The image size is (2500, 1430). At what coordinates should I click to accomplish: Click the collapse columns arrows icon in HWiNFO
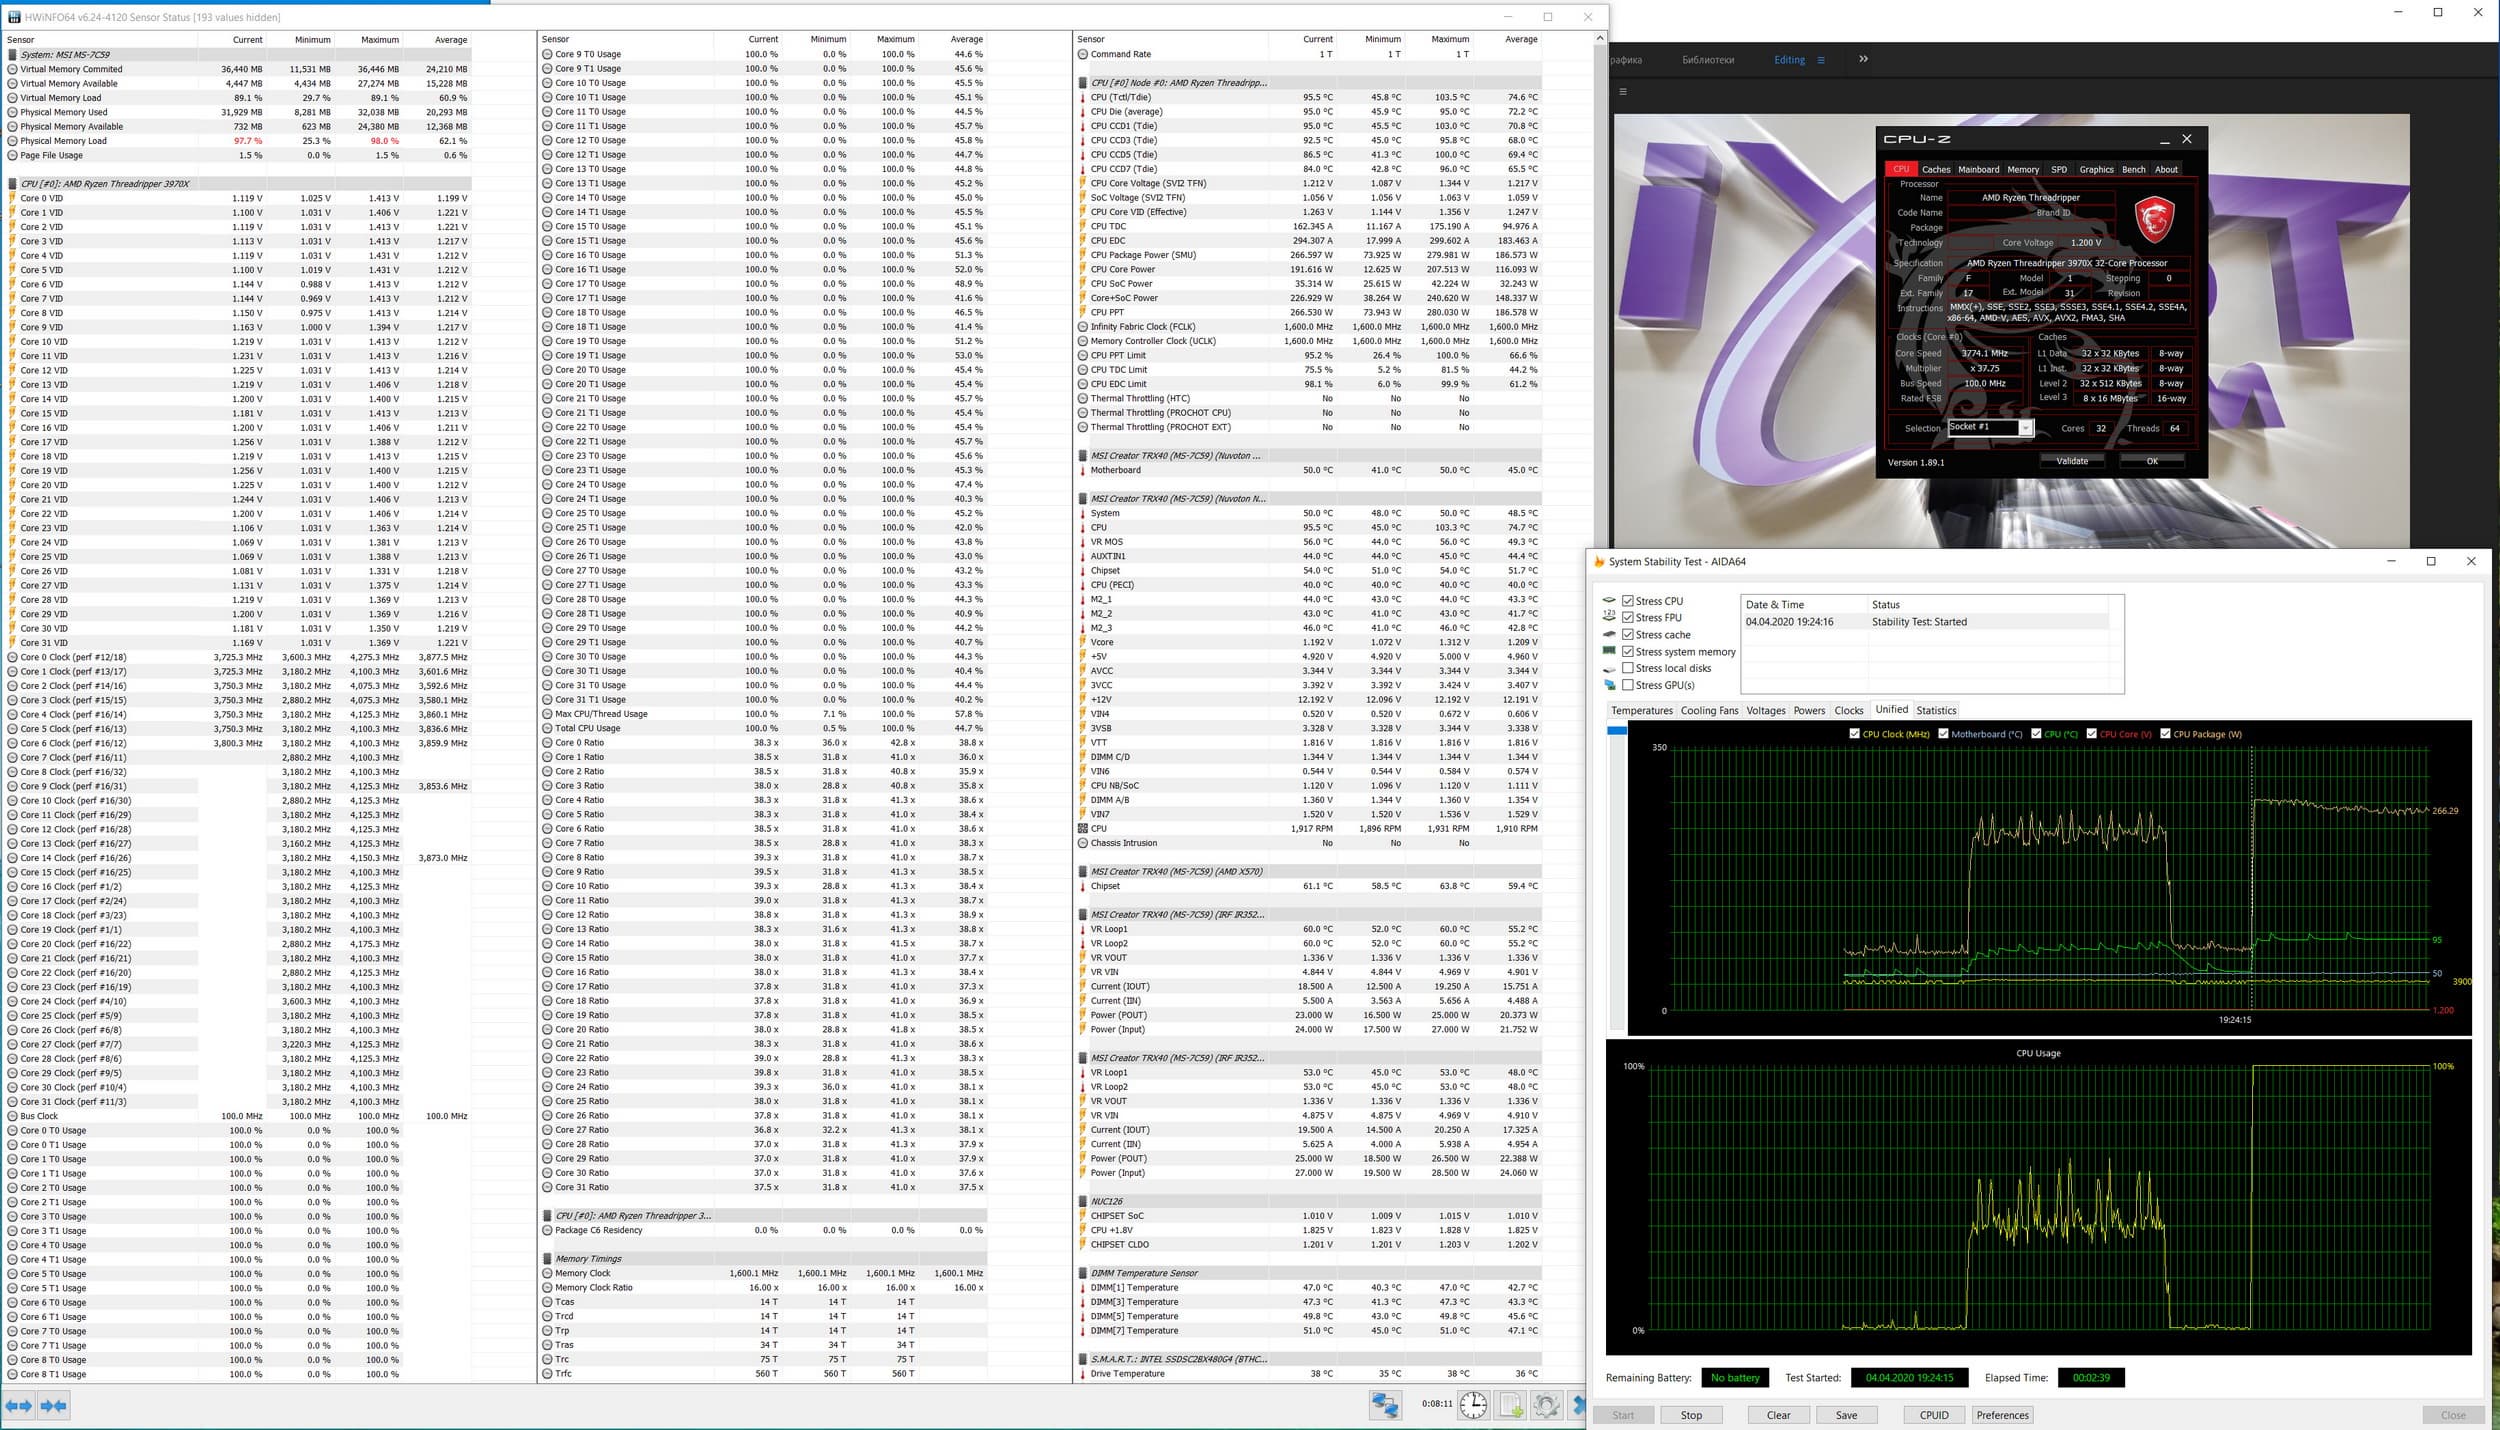pos(54,1405)
